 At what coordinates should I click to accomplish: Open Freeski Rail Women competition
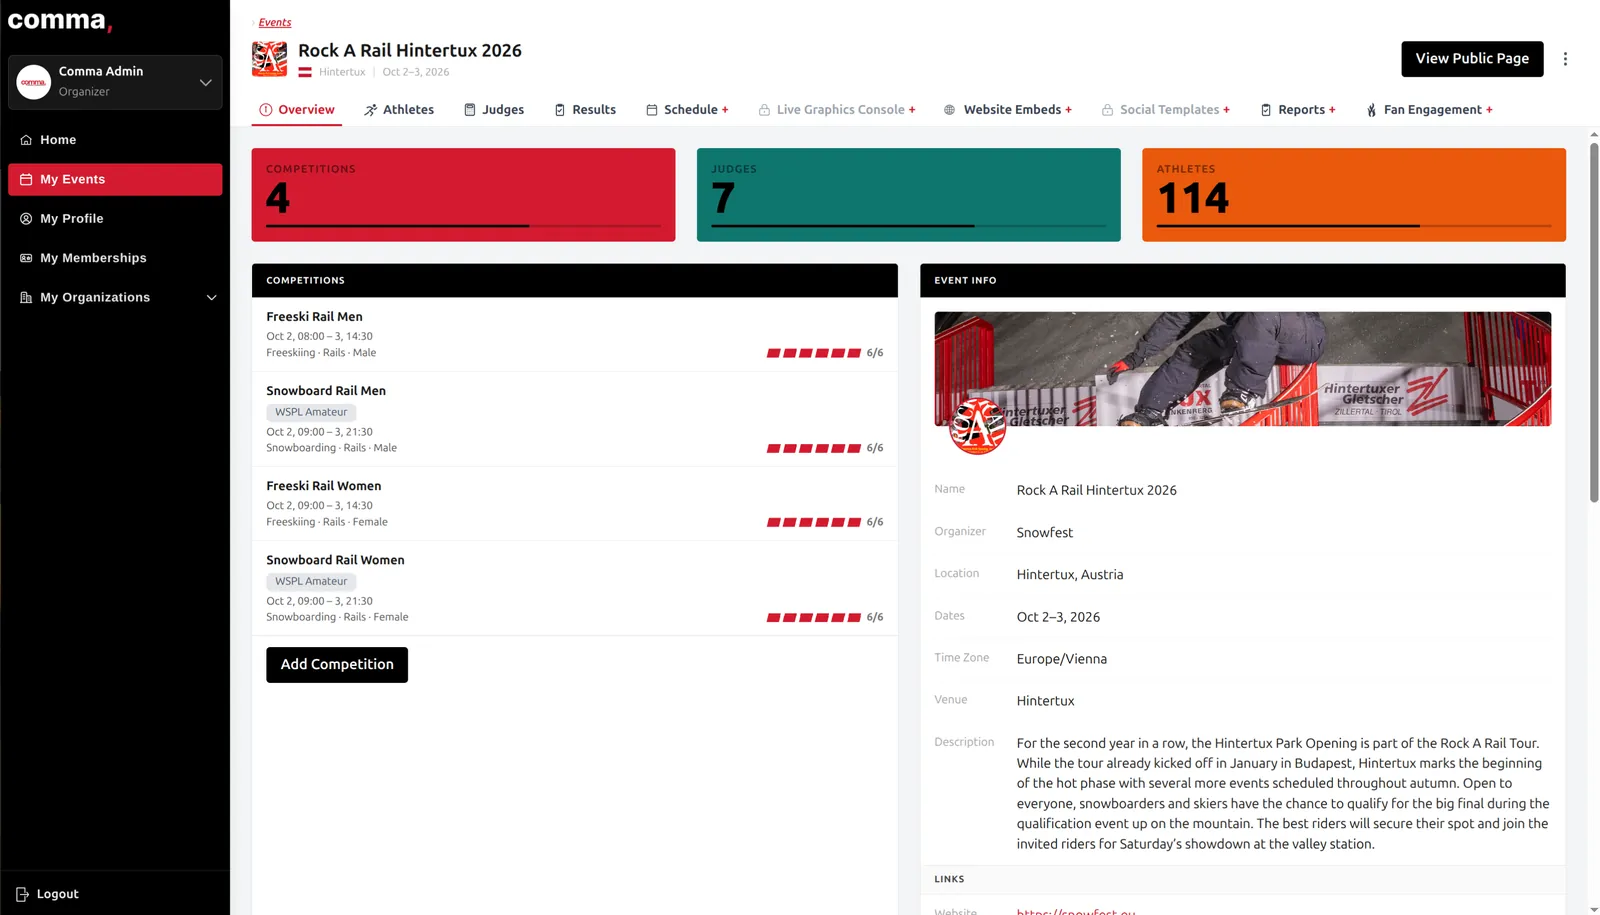click(x=574, y=504)
